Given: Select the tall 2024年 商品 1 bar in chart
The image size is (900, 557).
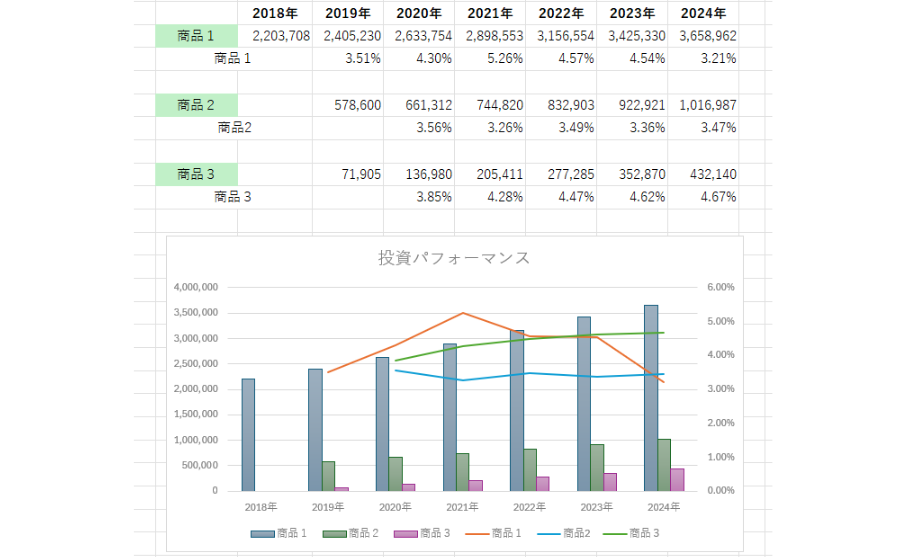Looking at the screenshot, I should (651, 398).
